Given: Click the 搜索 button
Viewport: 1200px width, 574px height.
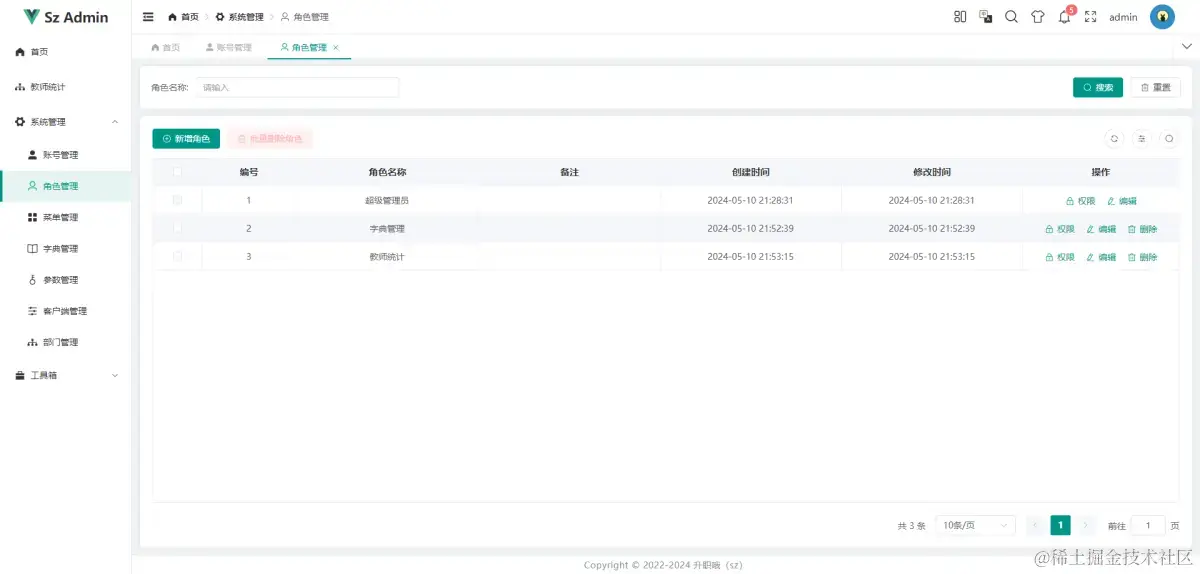Looking at the screenshot, I should pyautogui.click(x=1098, y=87).
